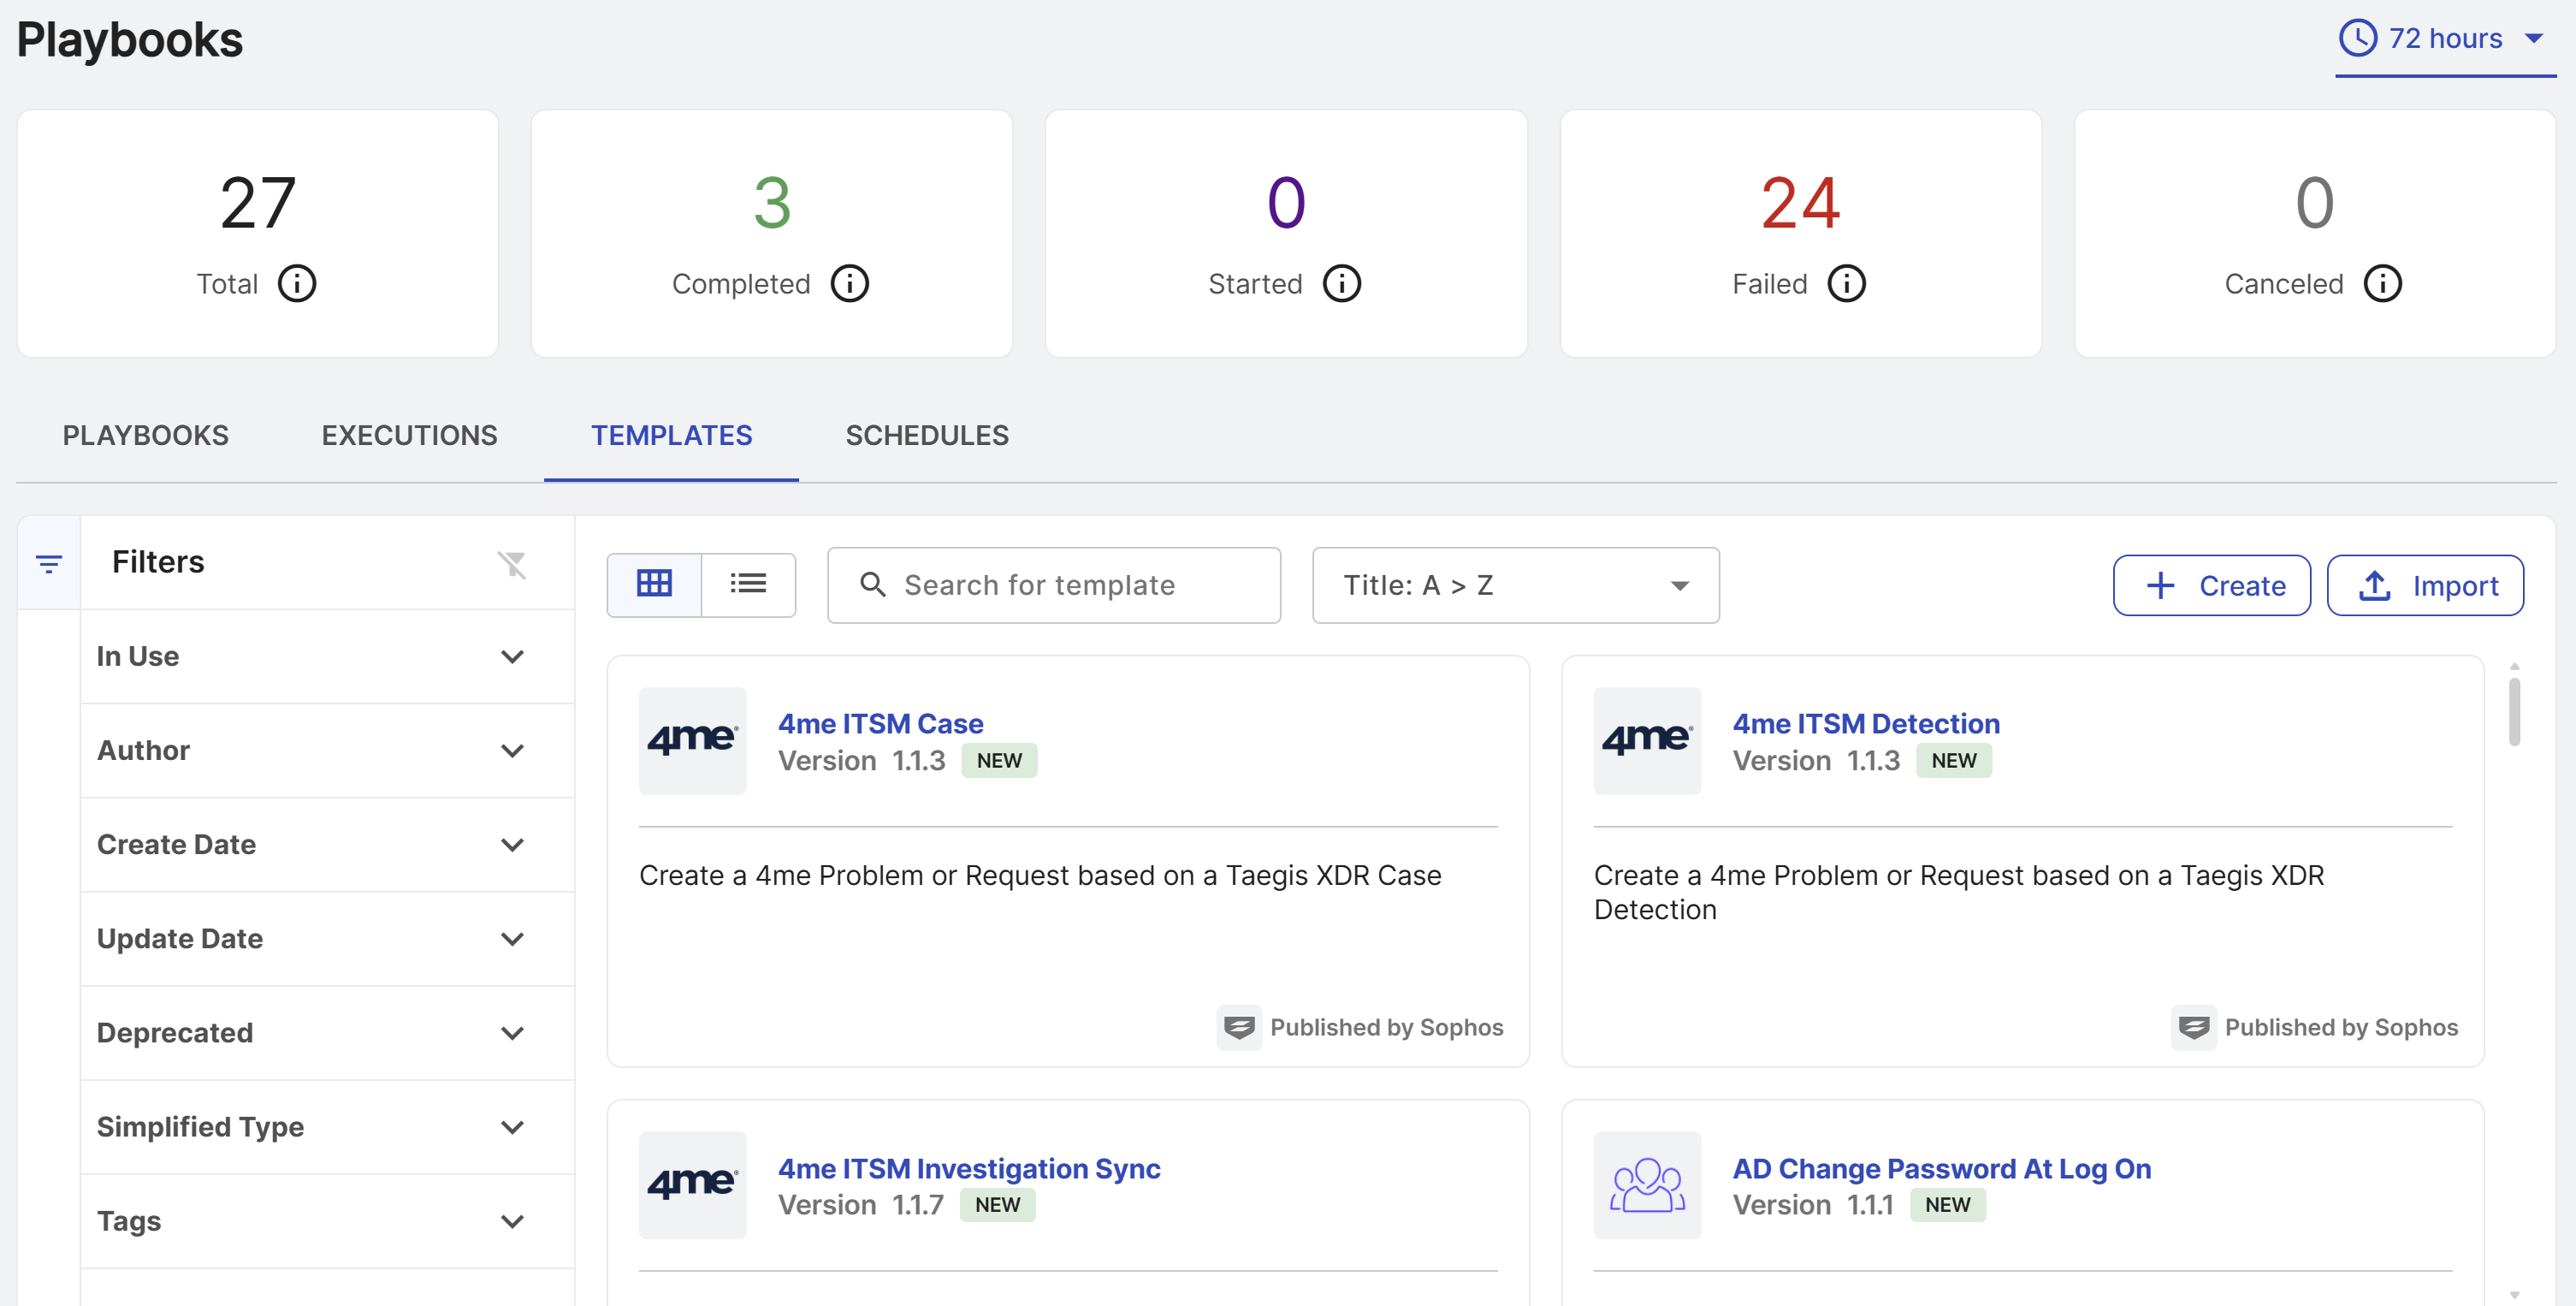Switch to list view
The height and width of the screenshot is (1306, 2576).
click(x=748, y=584)
